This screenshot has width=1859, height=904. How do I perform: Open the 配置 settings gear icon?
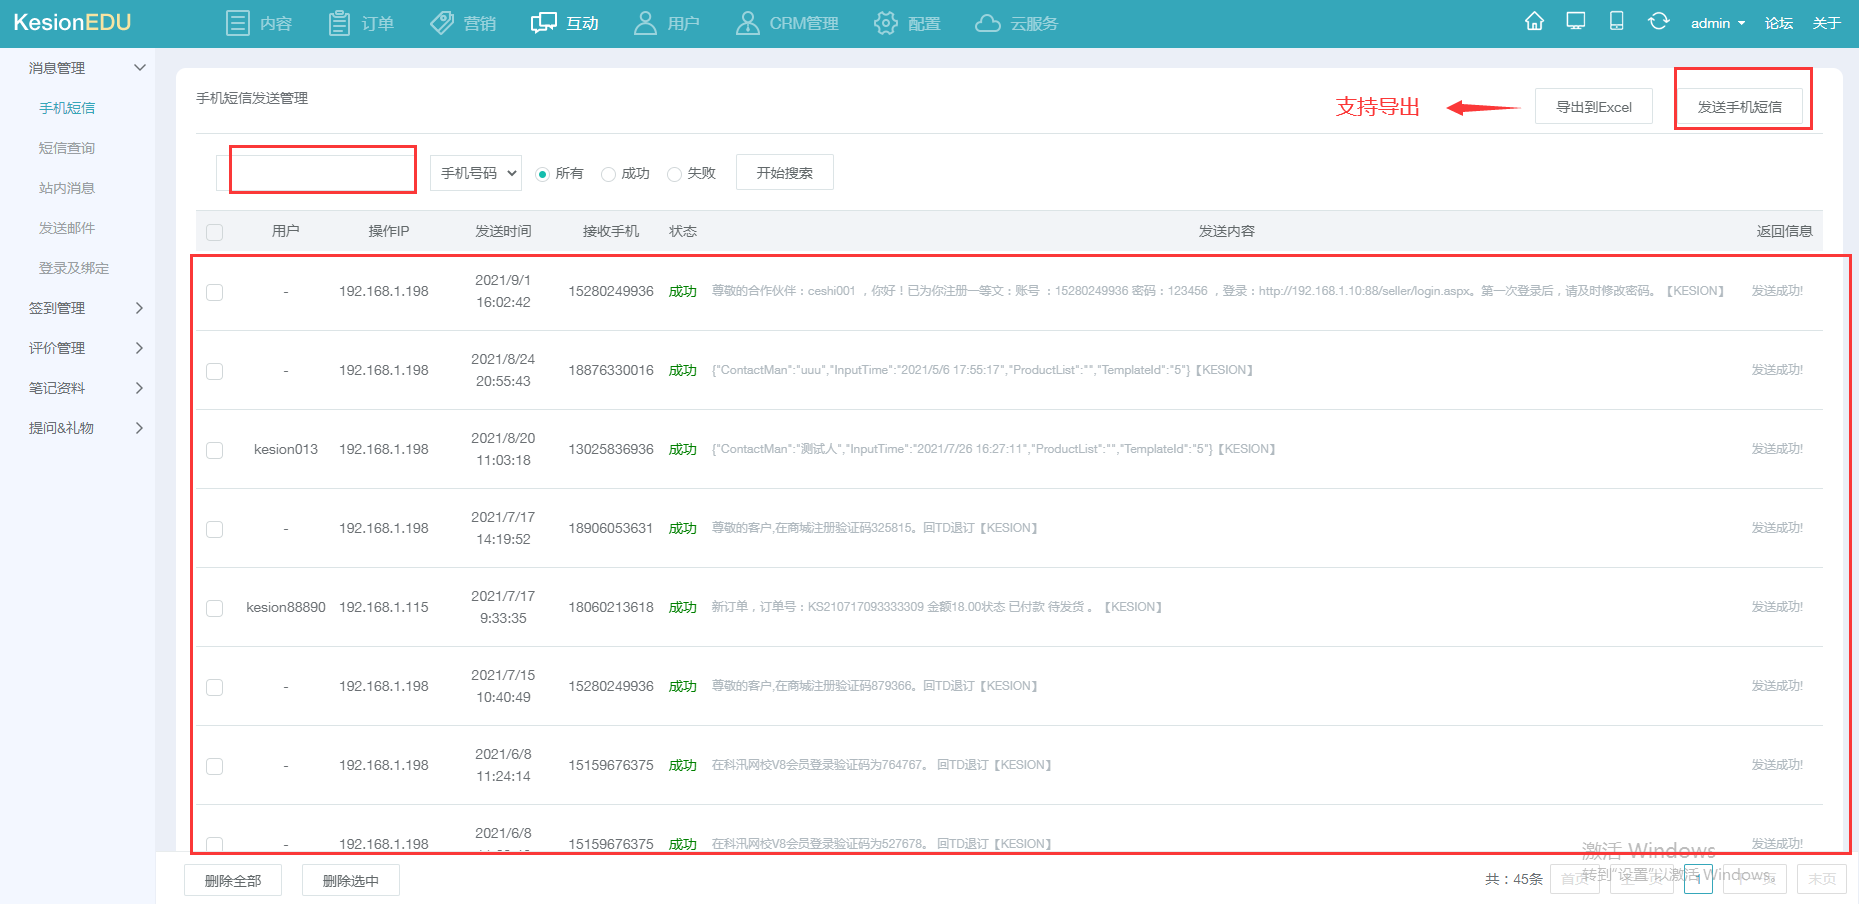tap(885, 23)
